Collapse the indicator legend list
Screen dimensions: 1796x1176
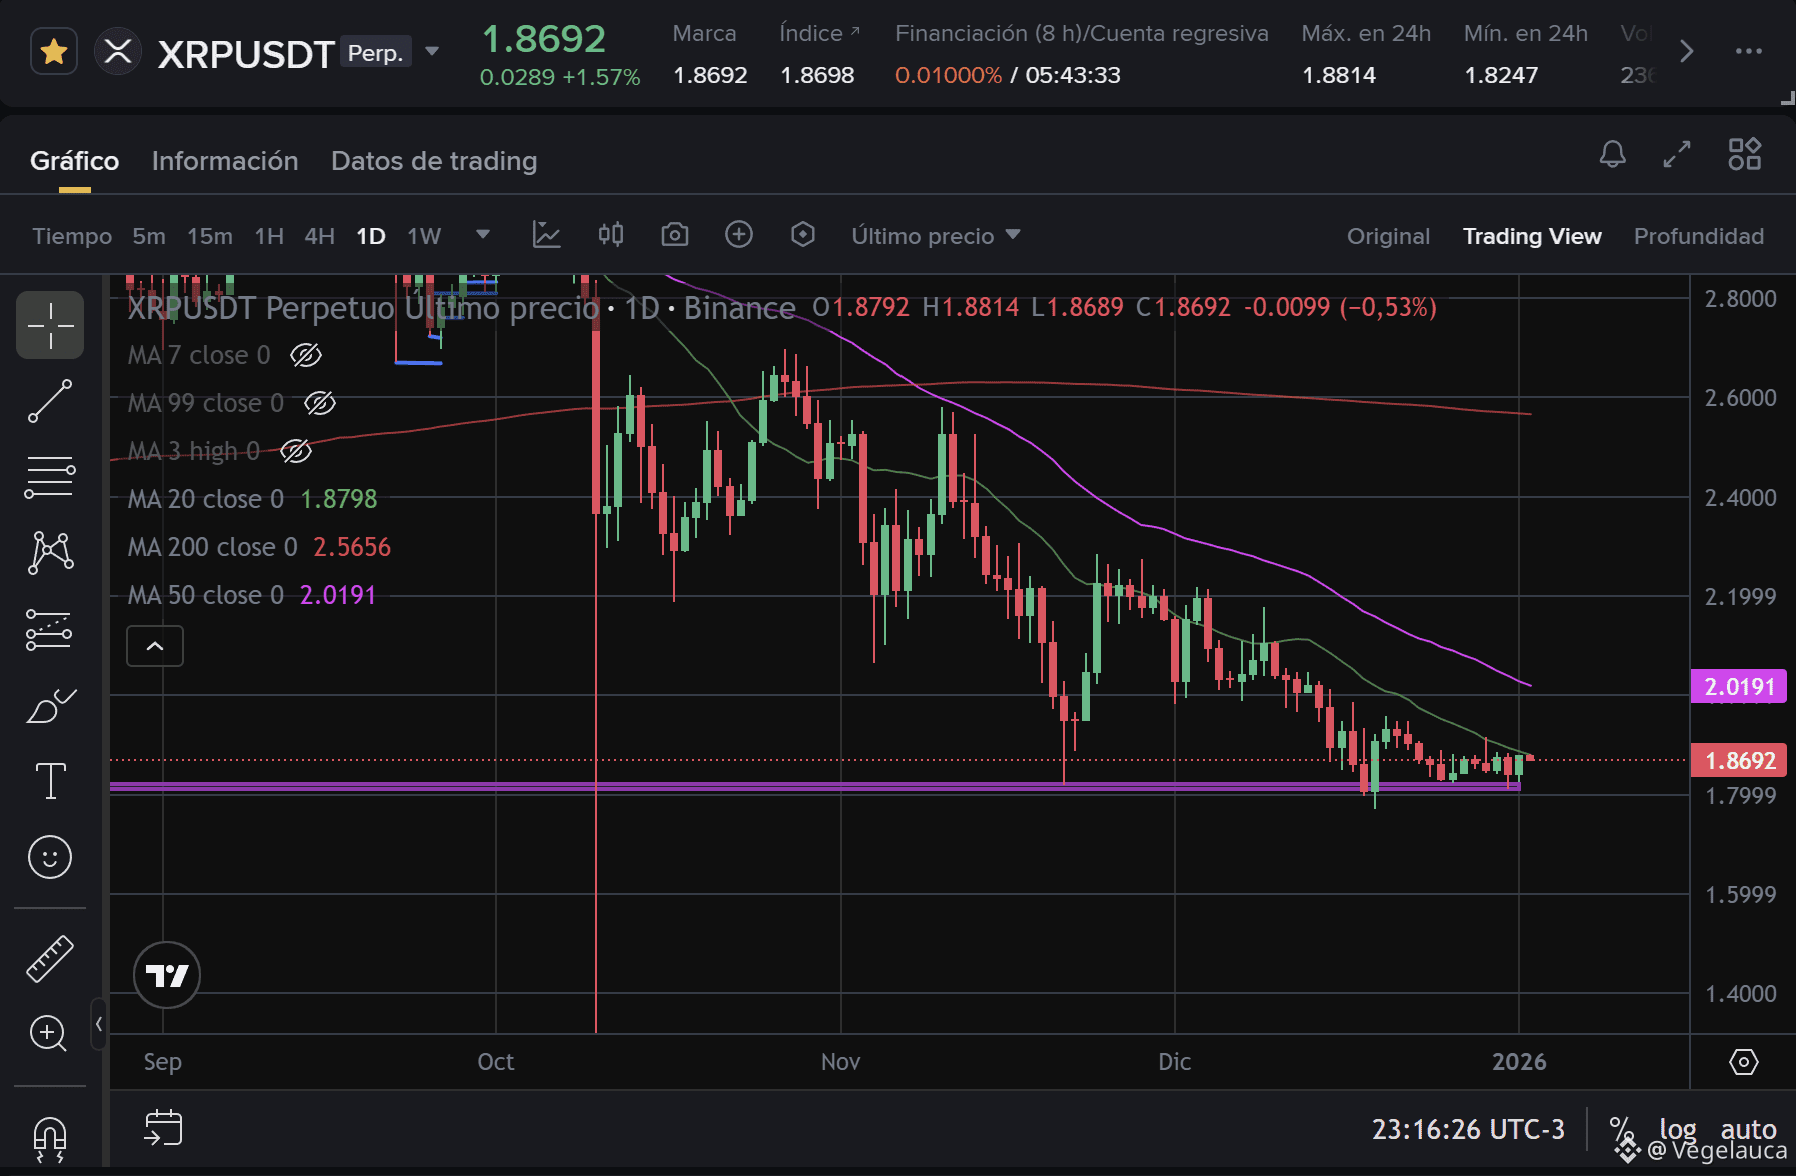[x=155, y=646]
